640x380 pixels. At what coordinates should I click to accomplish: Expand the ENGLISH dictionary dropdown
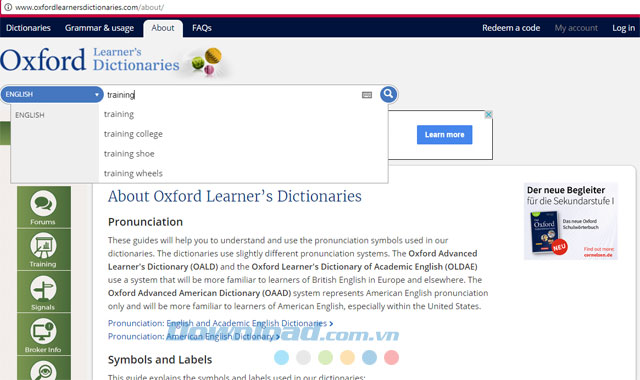coord(52,94)
